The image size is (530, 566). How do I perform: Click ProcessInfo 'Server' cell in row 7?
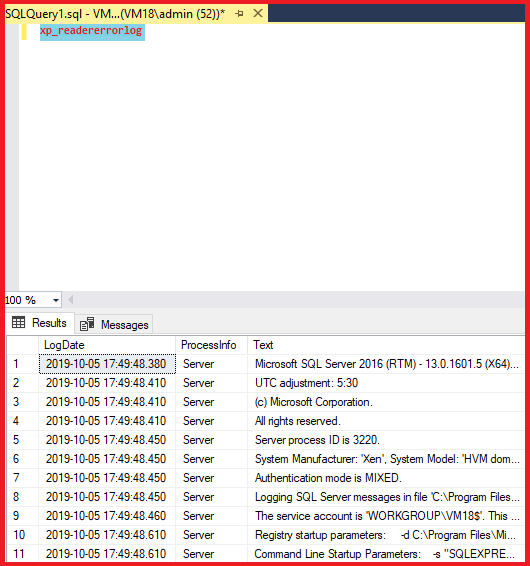tap(212, 478)
